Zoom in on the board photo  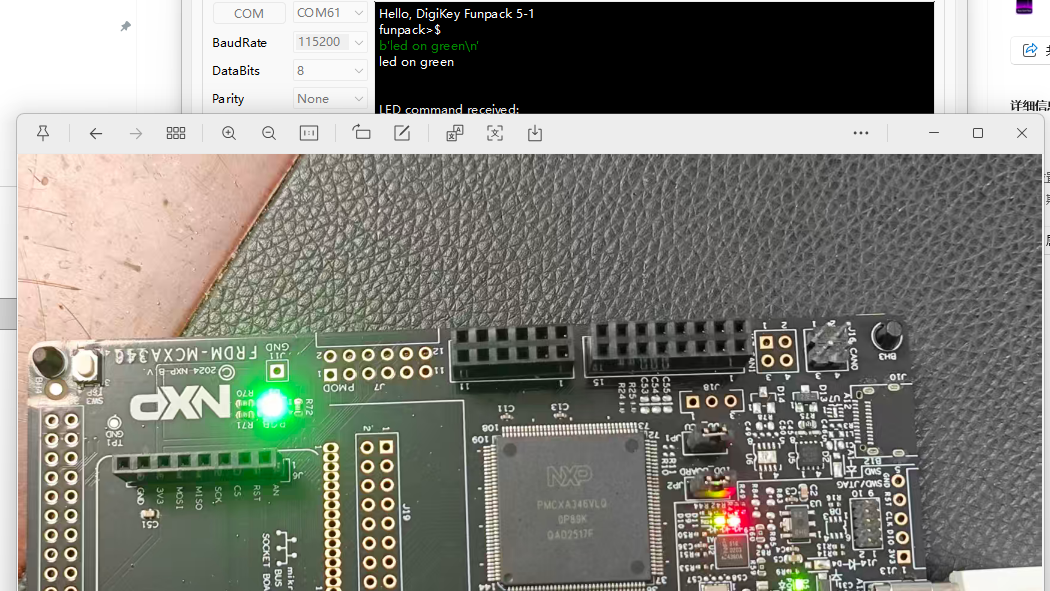click(229, 133)
